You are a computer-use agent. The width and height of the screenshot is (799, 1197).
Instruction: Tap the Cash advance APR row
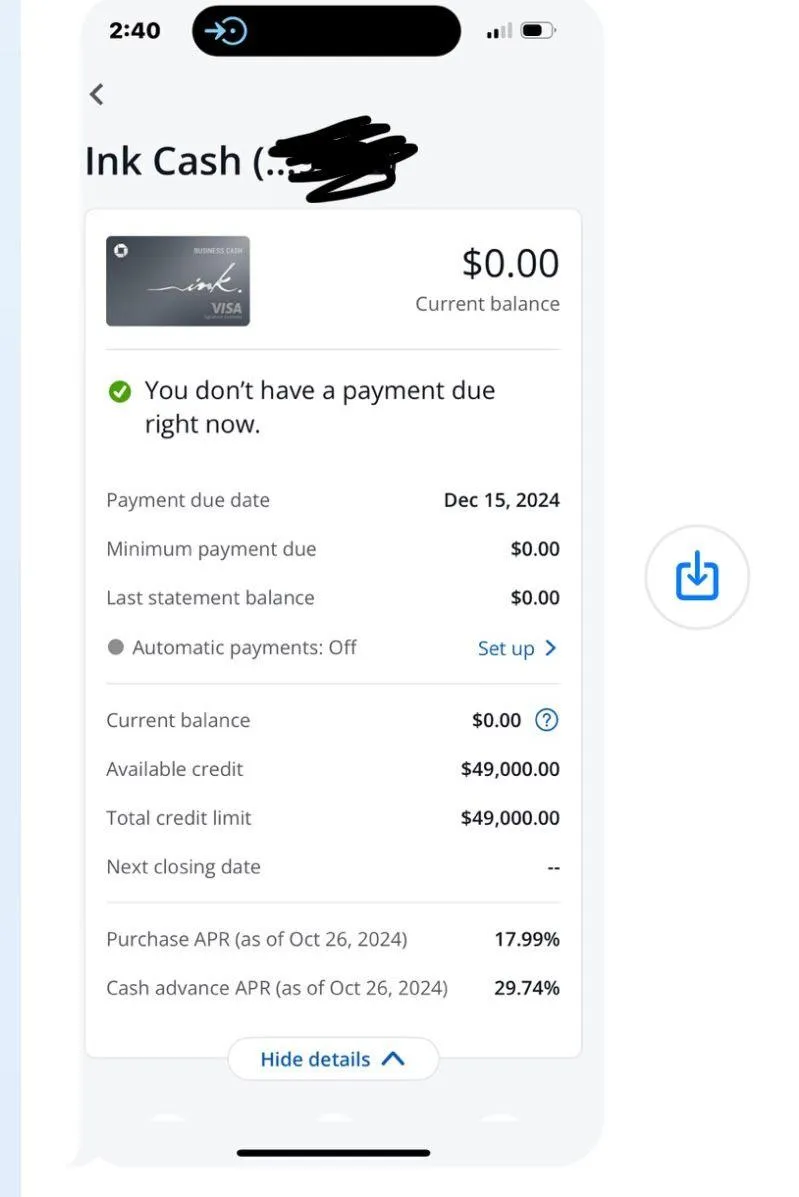332,988
